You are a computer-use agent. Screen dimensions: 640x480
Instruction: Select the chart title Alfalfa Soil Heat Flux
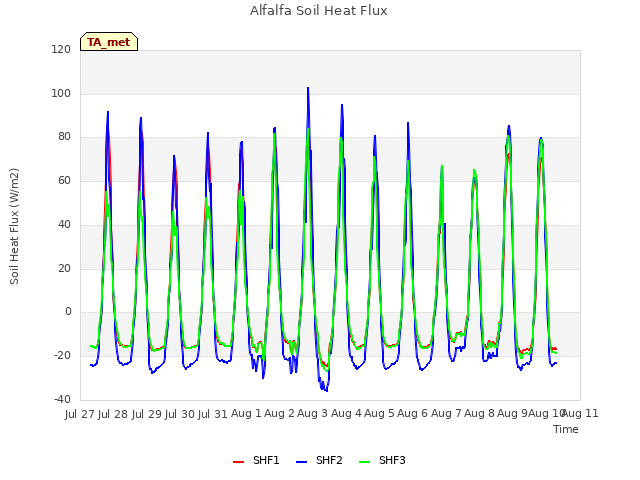tap(319, 10)
